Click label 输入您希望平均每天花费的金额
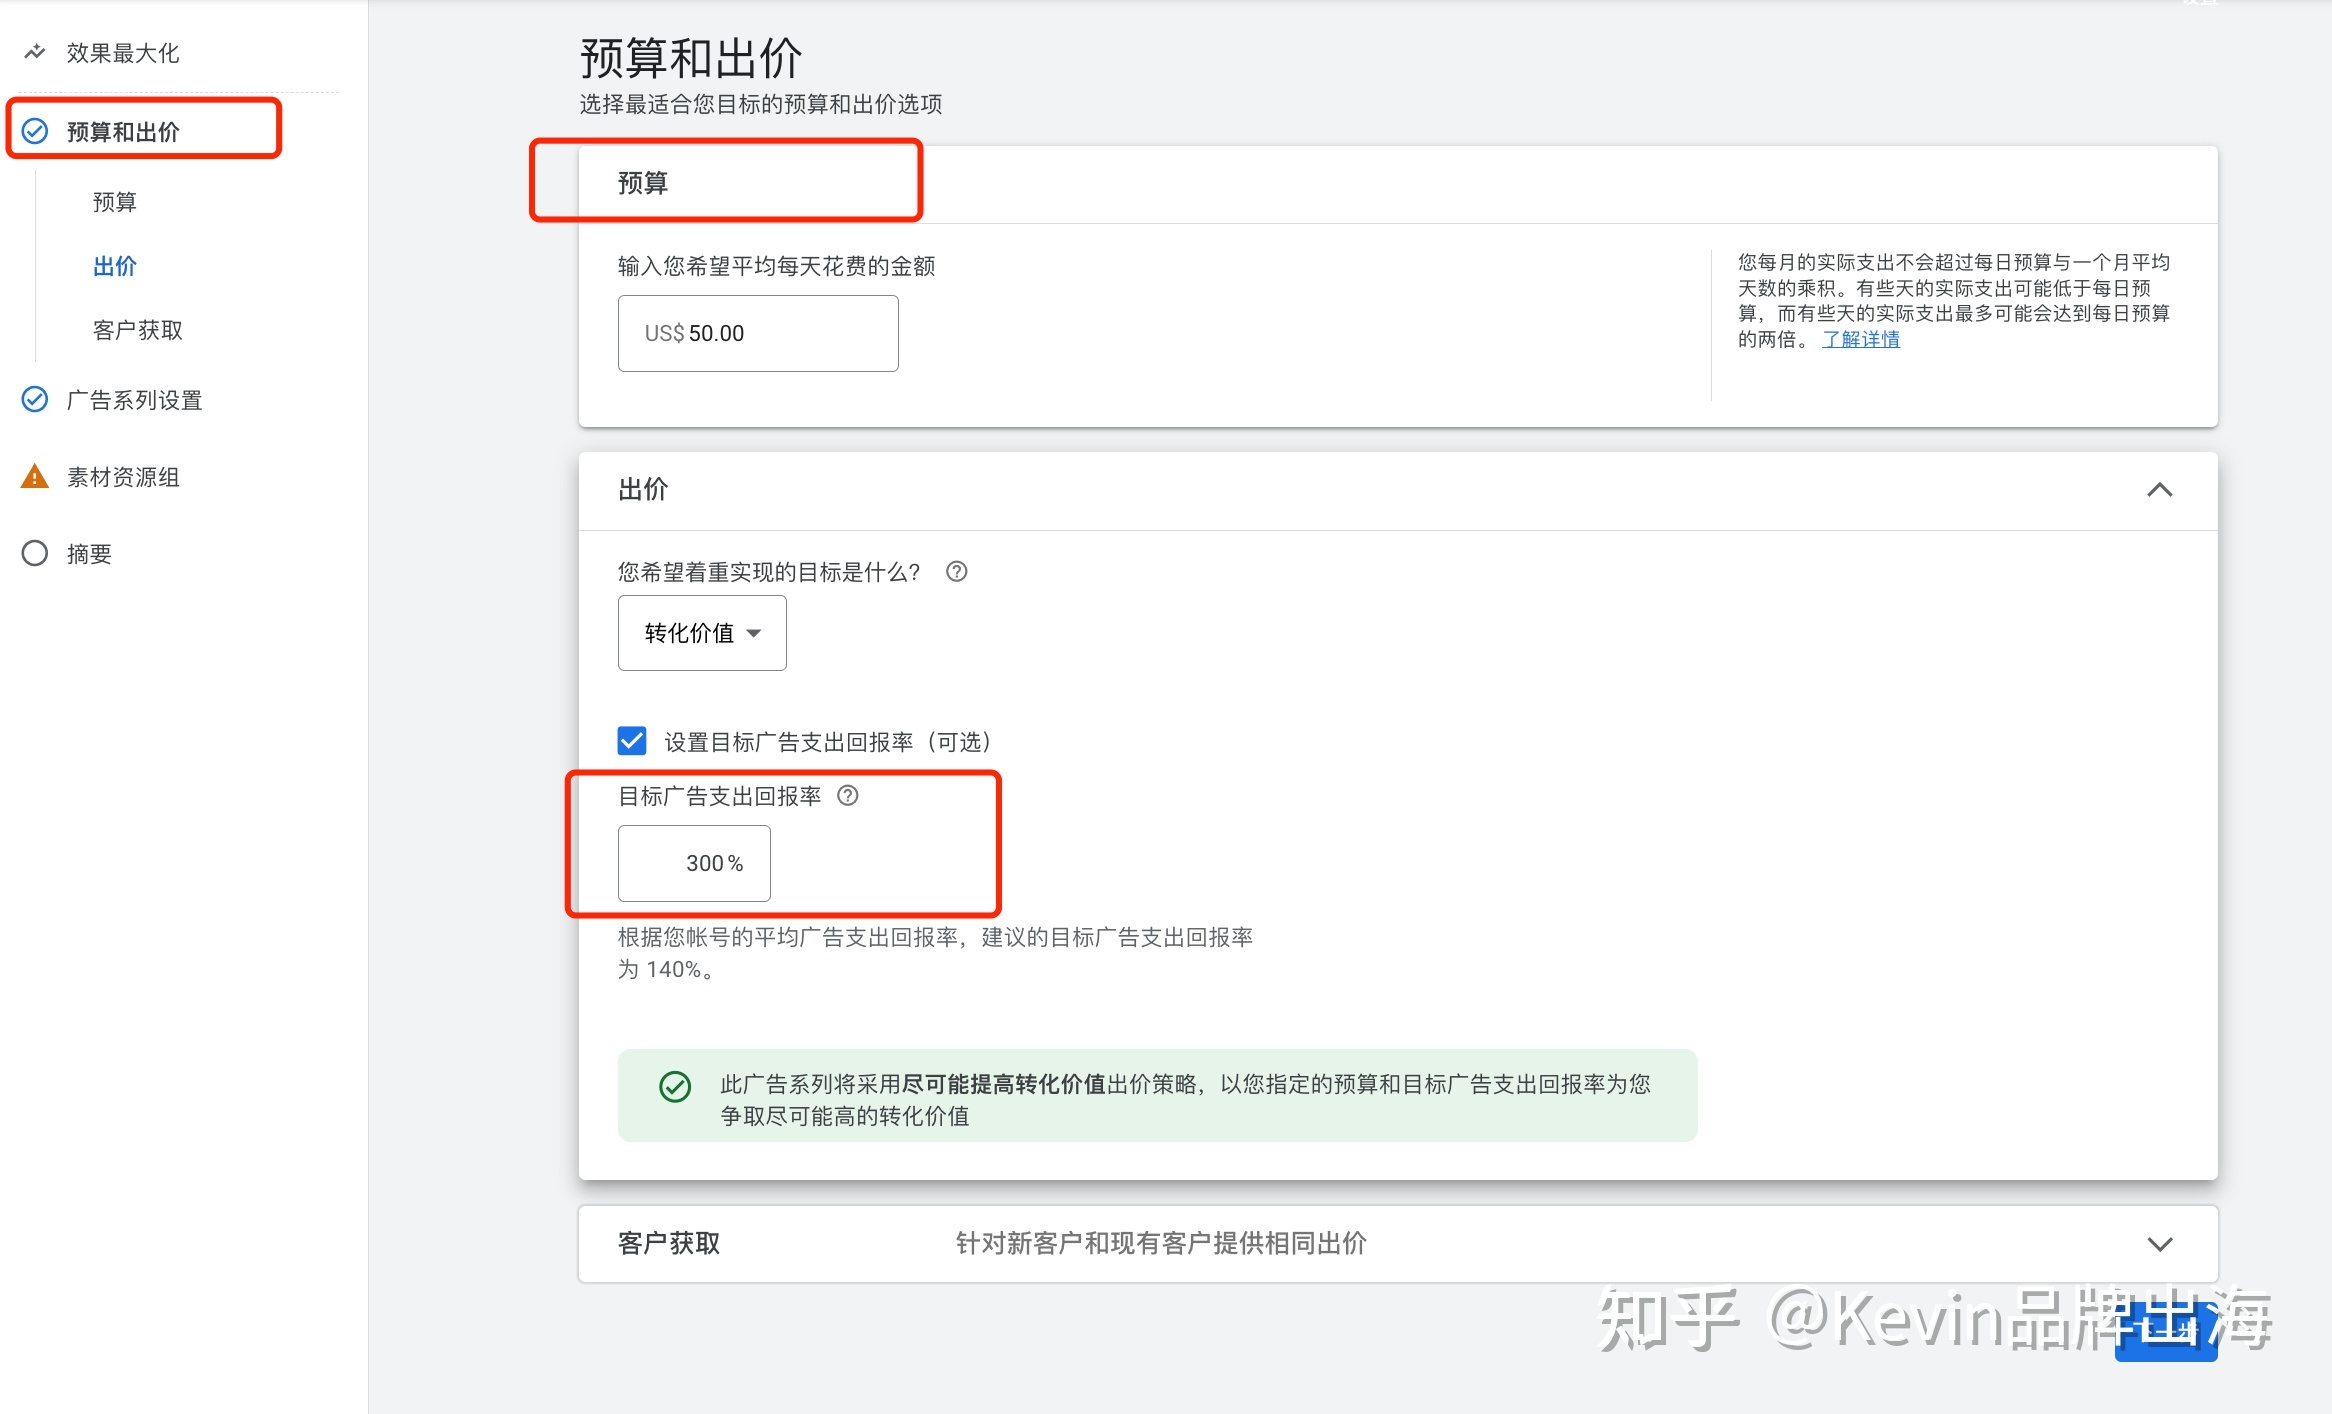Viewport: 2332px width, 1414px height. [777, 266]
